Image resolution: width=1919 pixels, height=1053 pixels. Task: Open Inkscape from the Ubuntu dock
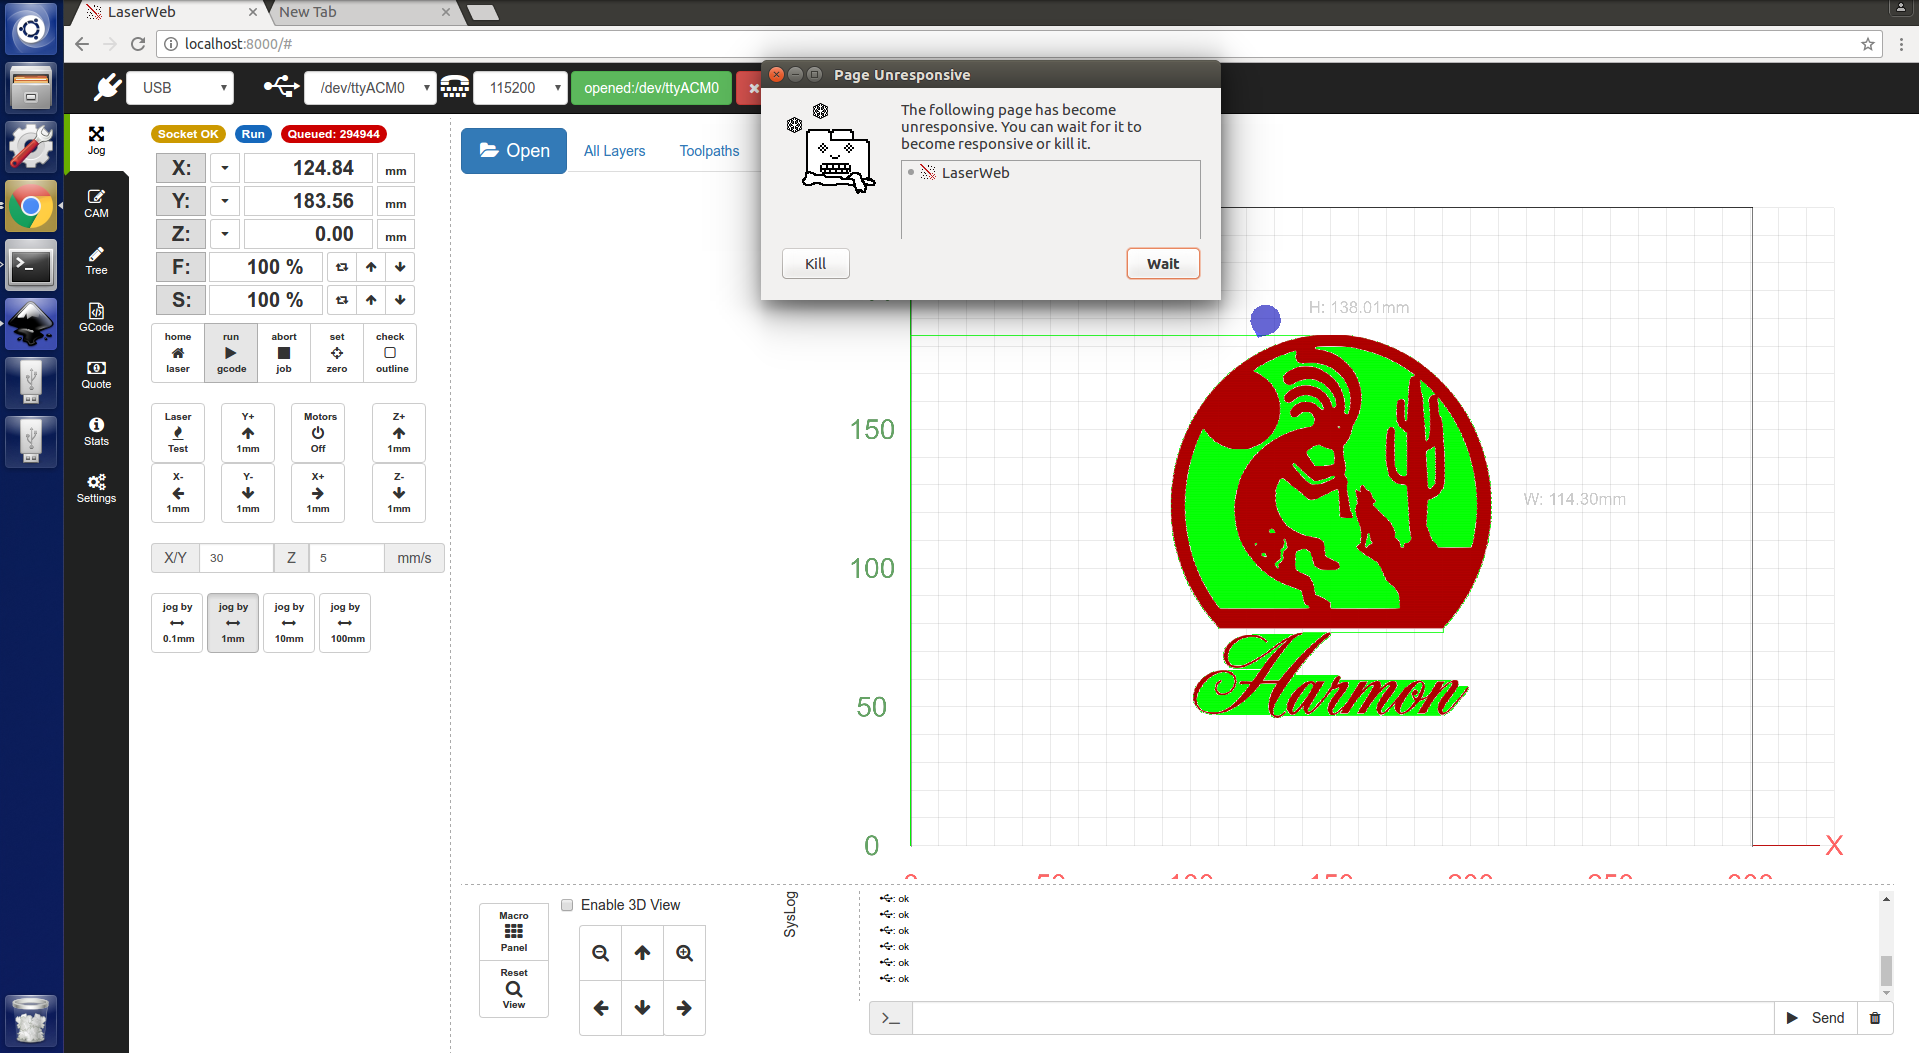pos(31,324)
